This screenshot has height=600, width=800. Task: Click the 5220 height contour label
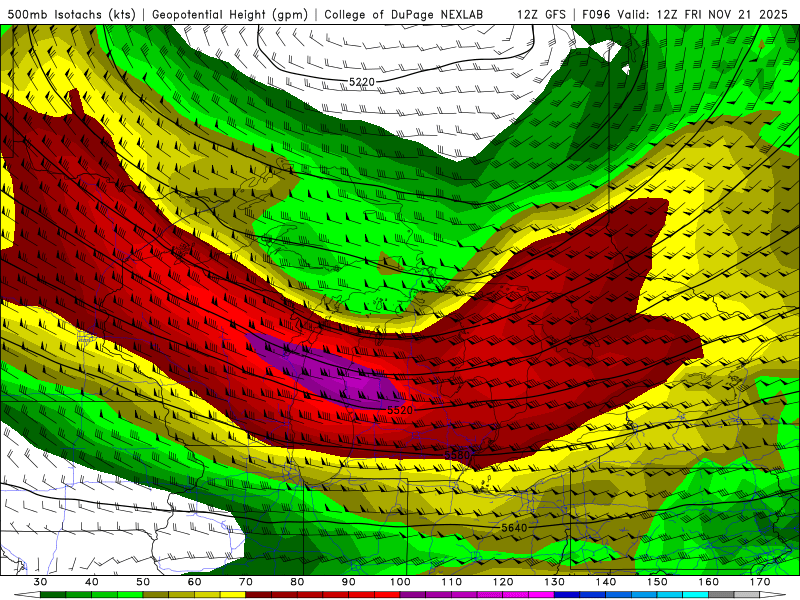(x=362, y=82)
